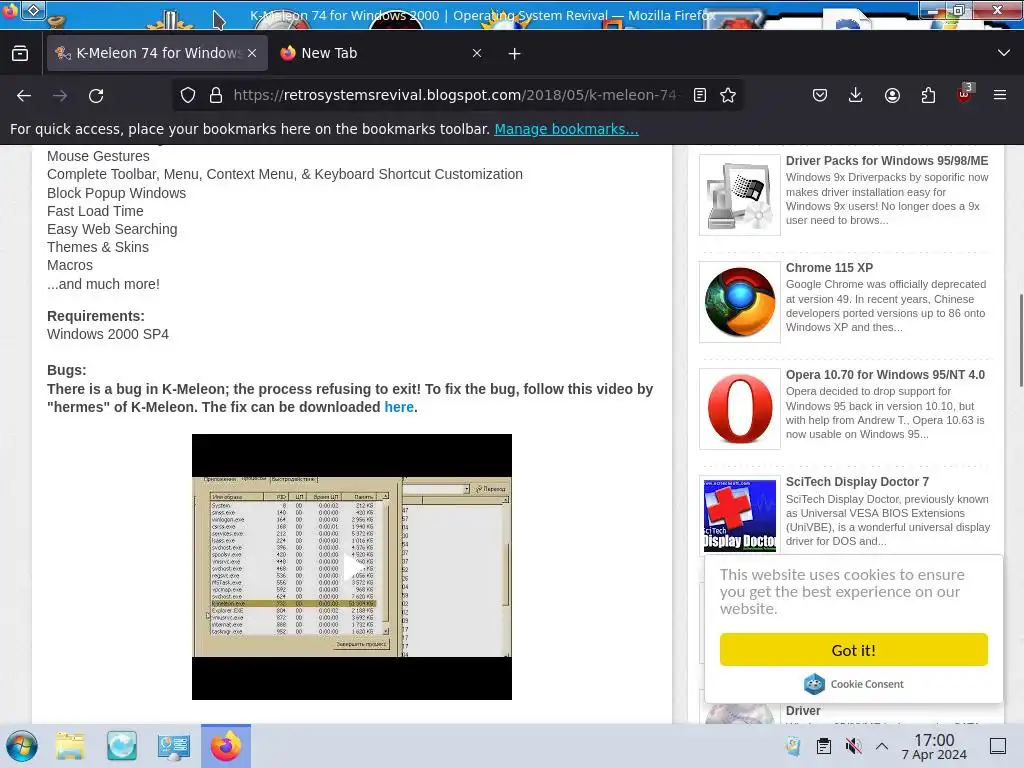Save page to Pocket
The width and height of the screenshot is (1024, 768).
tap(820, 95)
